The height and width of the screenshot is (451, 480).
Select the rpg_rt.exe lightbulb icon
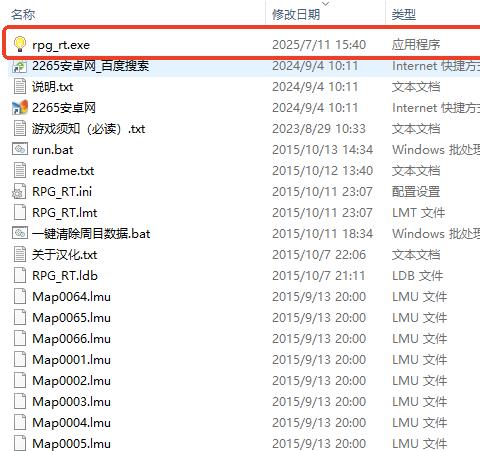tap(20, 44)
